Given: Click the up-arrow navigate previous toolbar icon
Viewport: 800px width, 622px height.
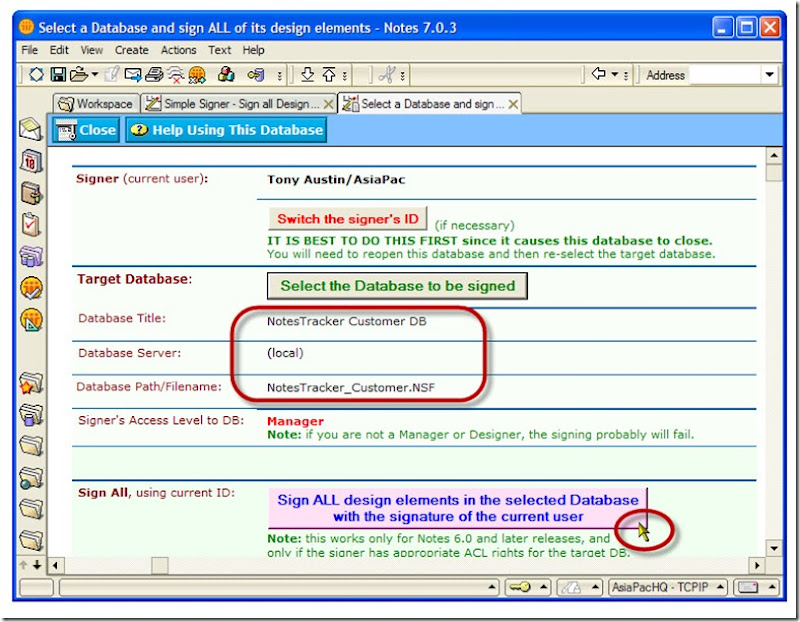Looking at the screenshot, I should click(329, 75).
